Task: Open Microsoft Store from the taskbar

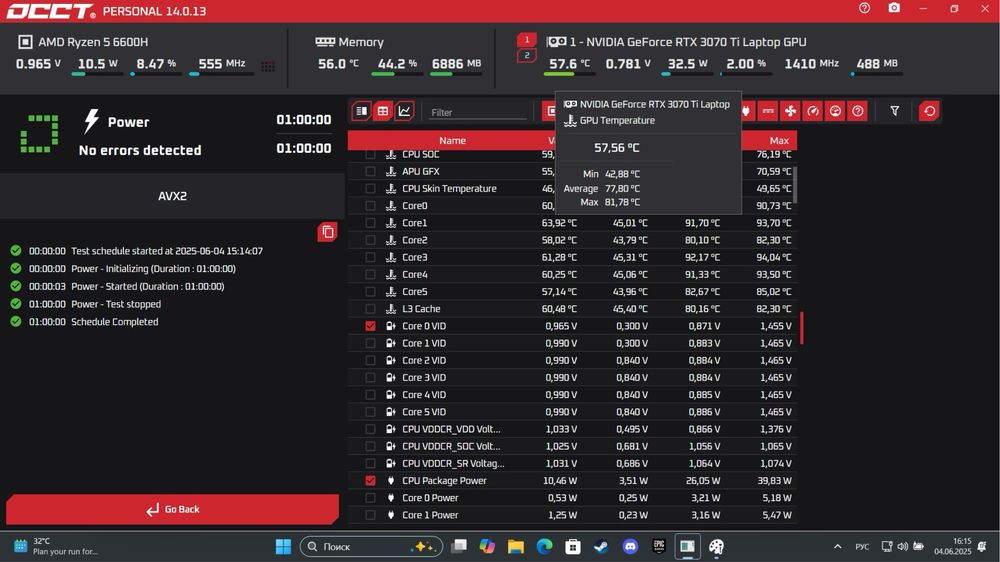Action: pyautogui.click(x=573, y=547)
